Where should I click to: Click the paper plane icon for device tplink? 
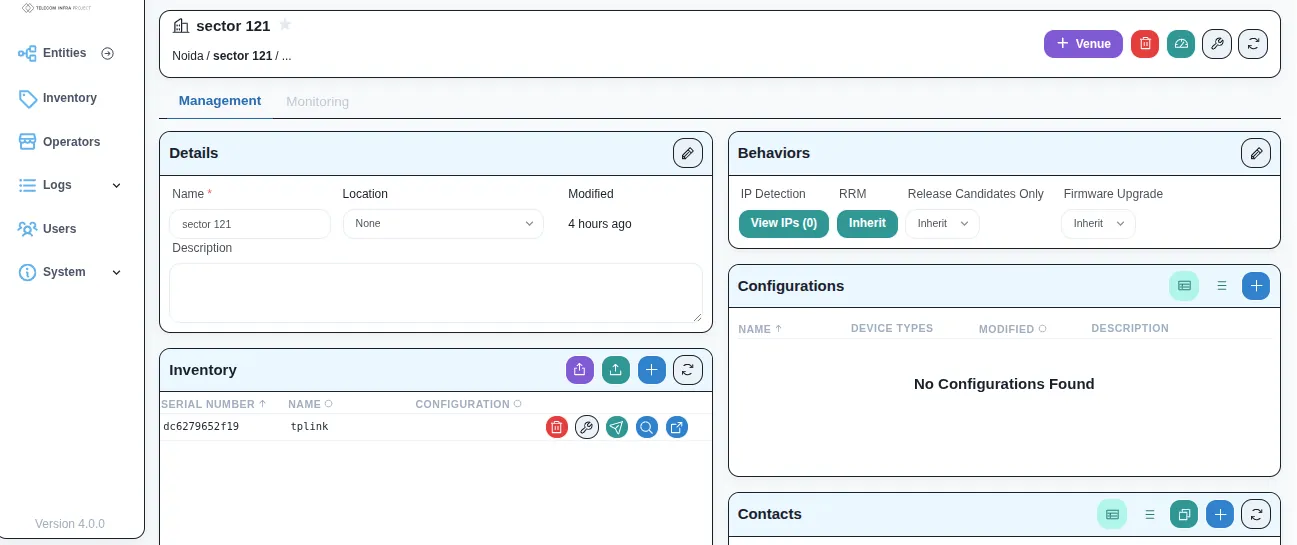tap(617, 428)
